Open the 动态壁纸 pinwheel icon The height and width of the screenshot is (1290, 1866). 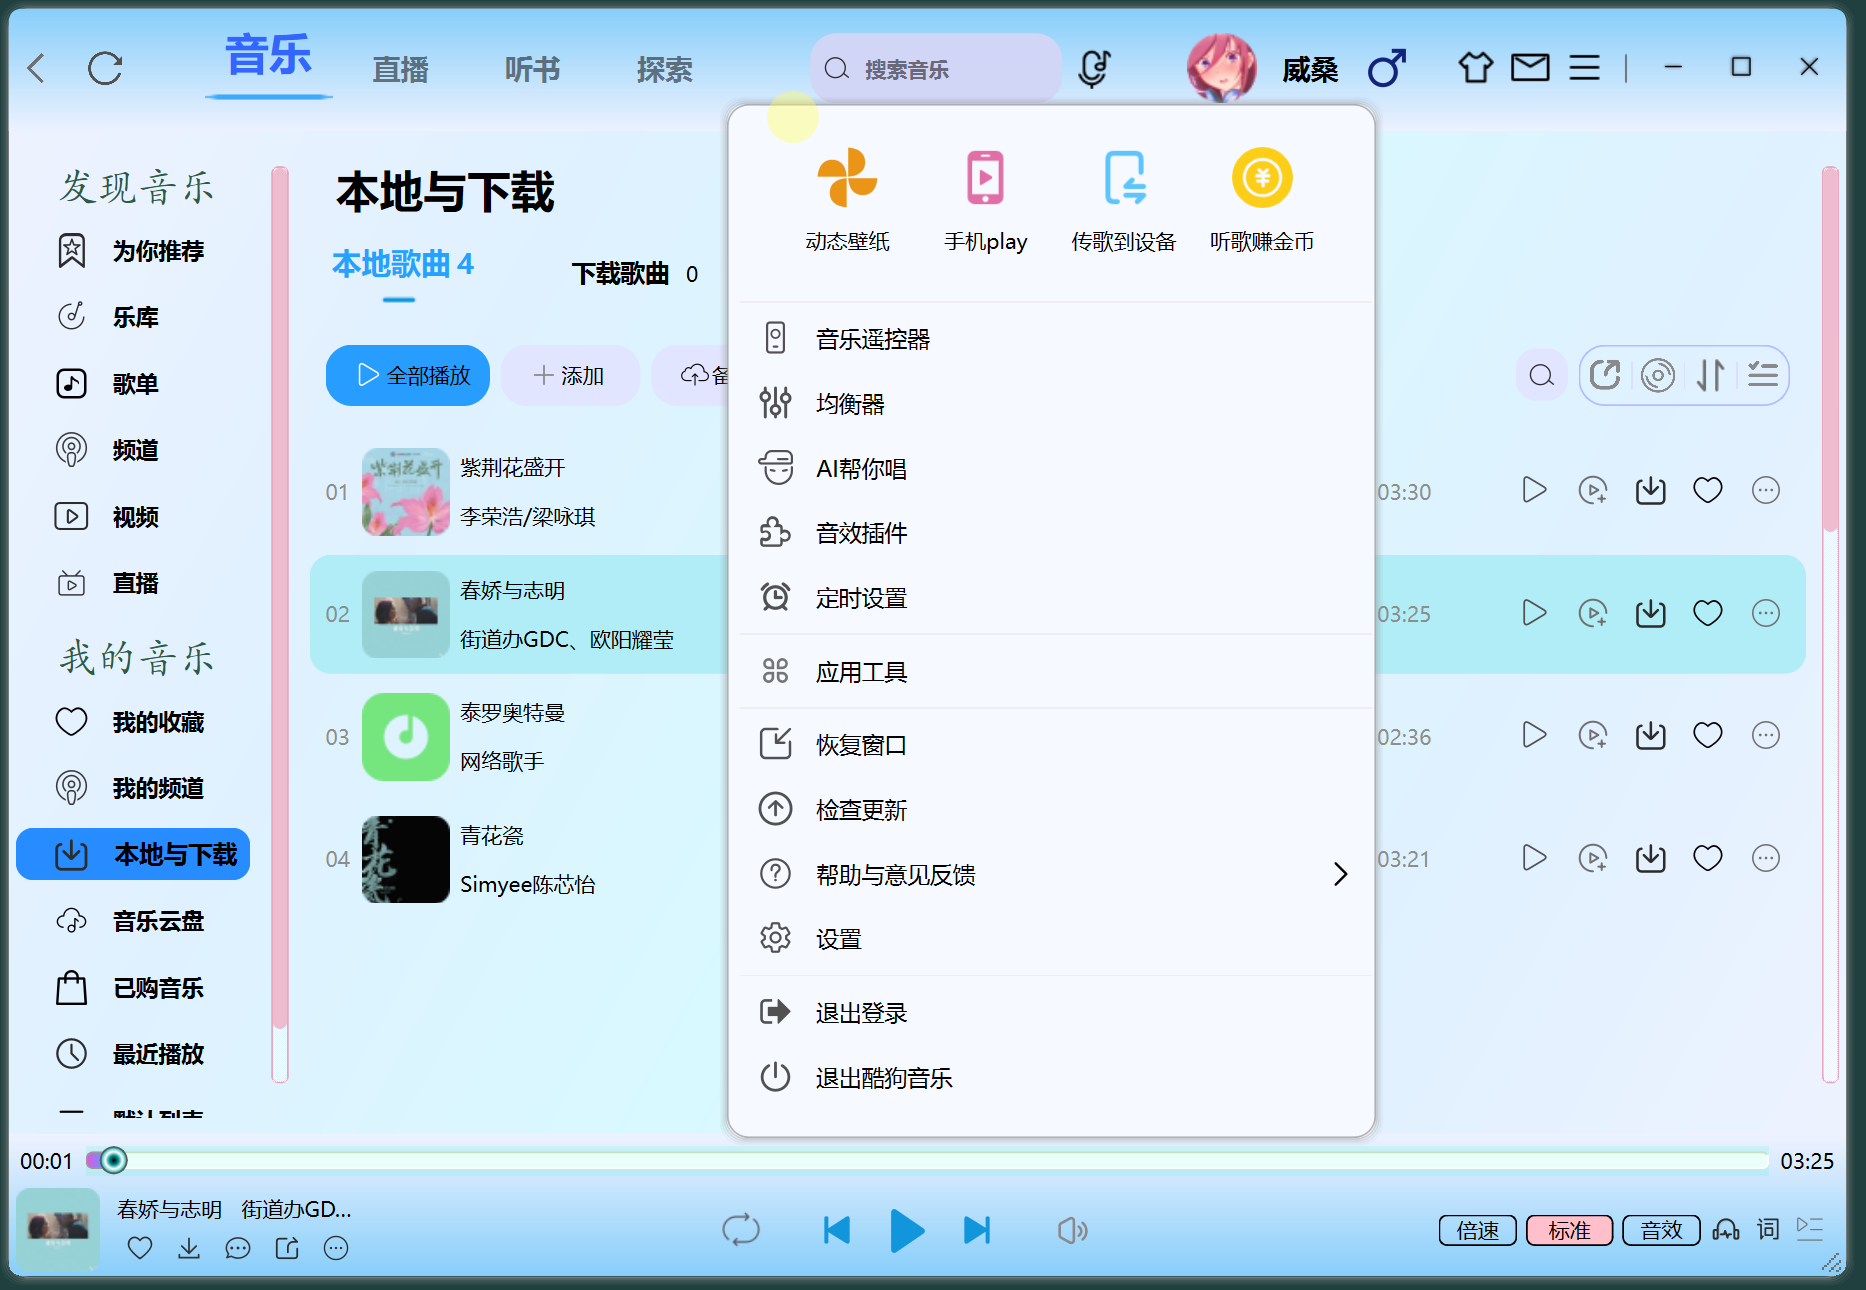(x=847, y=178)
